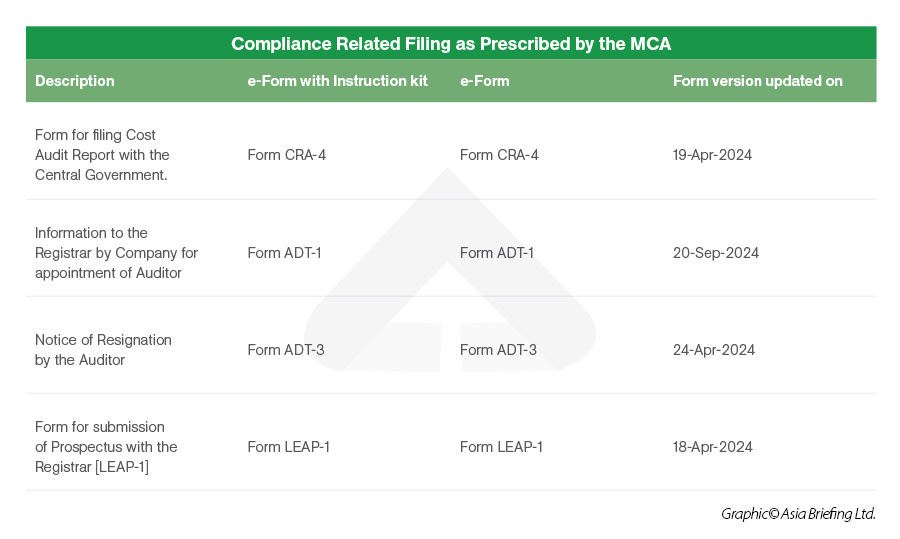Click the 'Graphic © Asia Briefing Ltd.' credit
This screenshot has width=900, height=539.
click(798, 514)
